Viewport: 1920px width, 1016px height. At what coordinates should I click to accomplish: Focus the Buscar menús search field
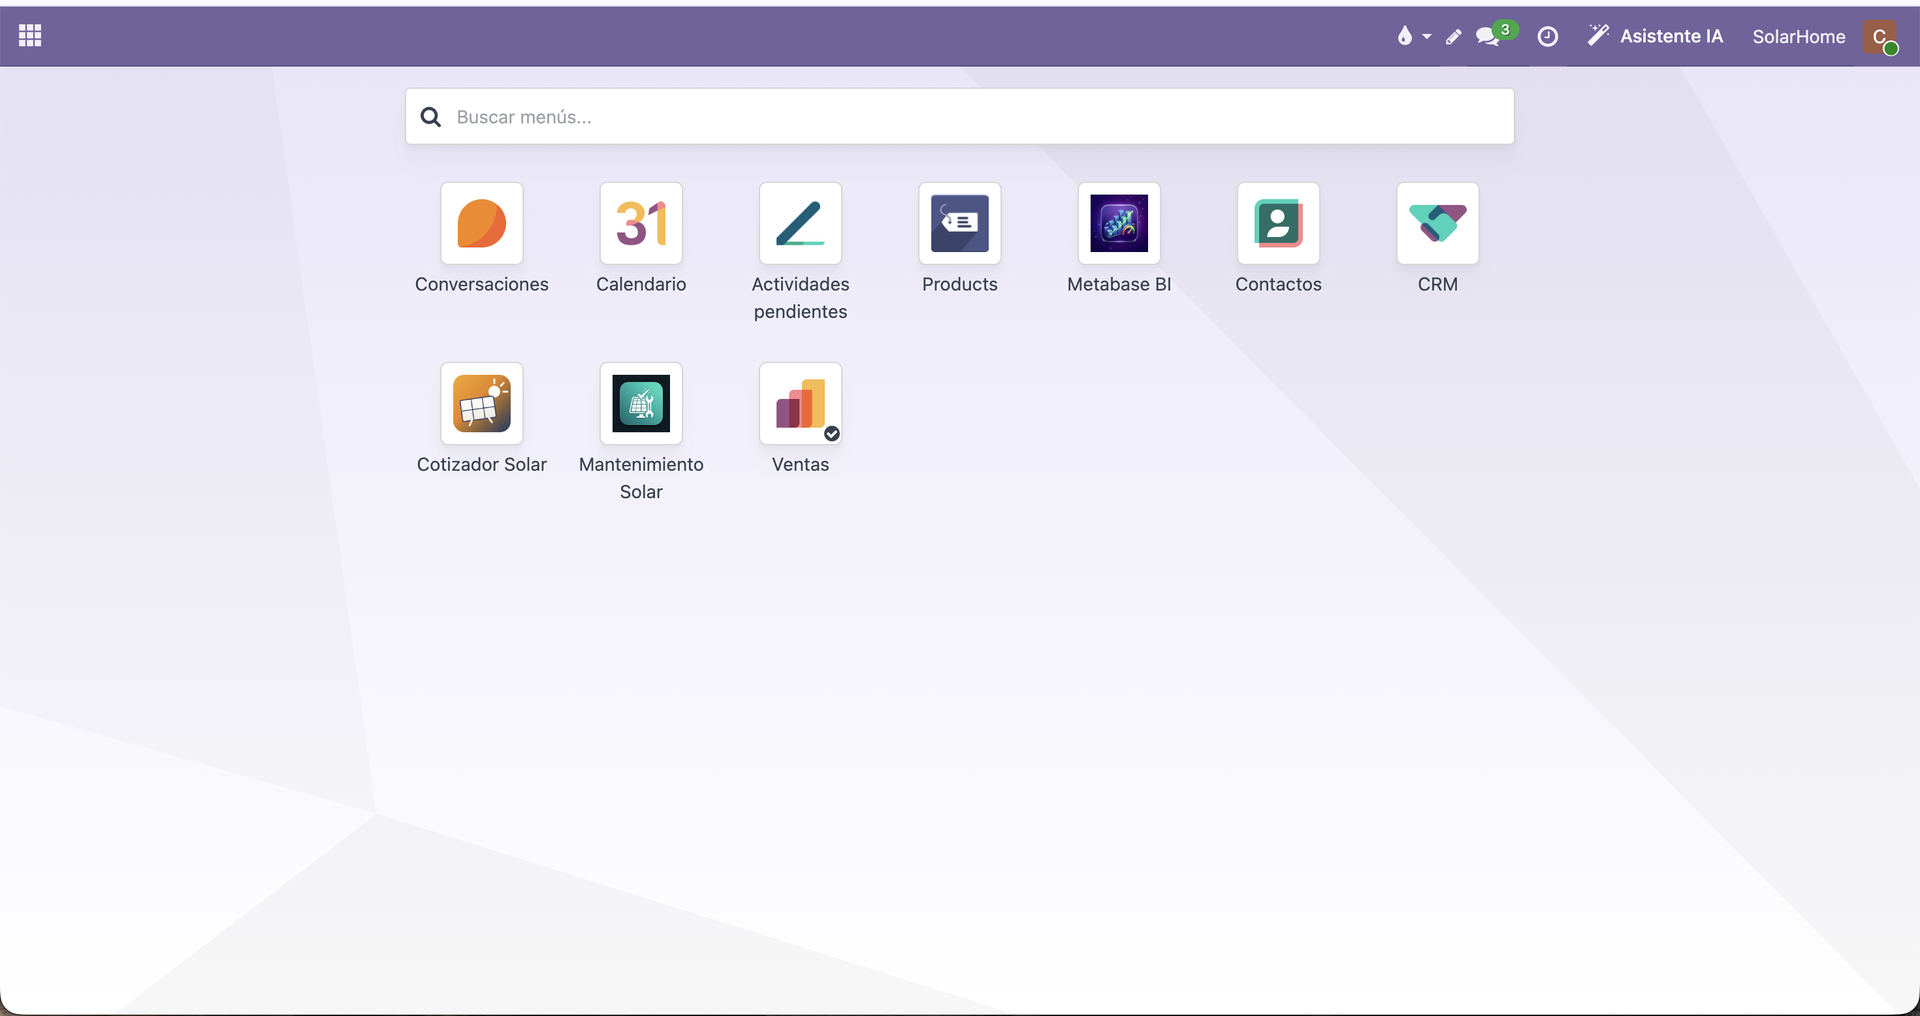tap(959, 116)
